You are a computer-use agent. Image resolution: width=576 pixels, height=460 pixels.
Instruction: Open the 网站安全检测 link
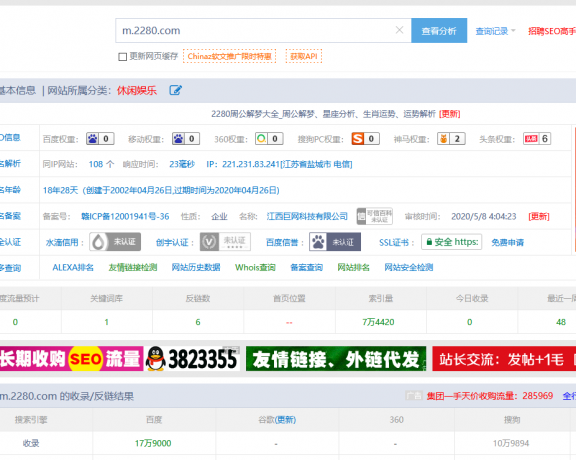point(408,267)
